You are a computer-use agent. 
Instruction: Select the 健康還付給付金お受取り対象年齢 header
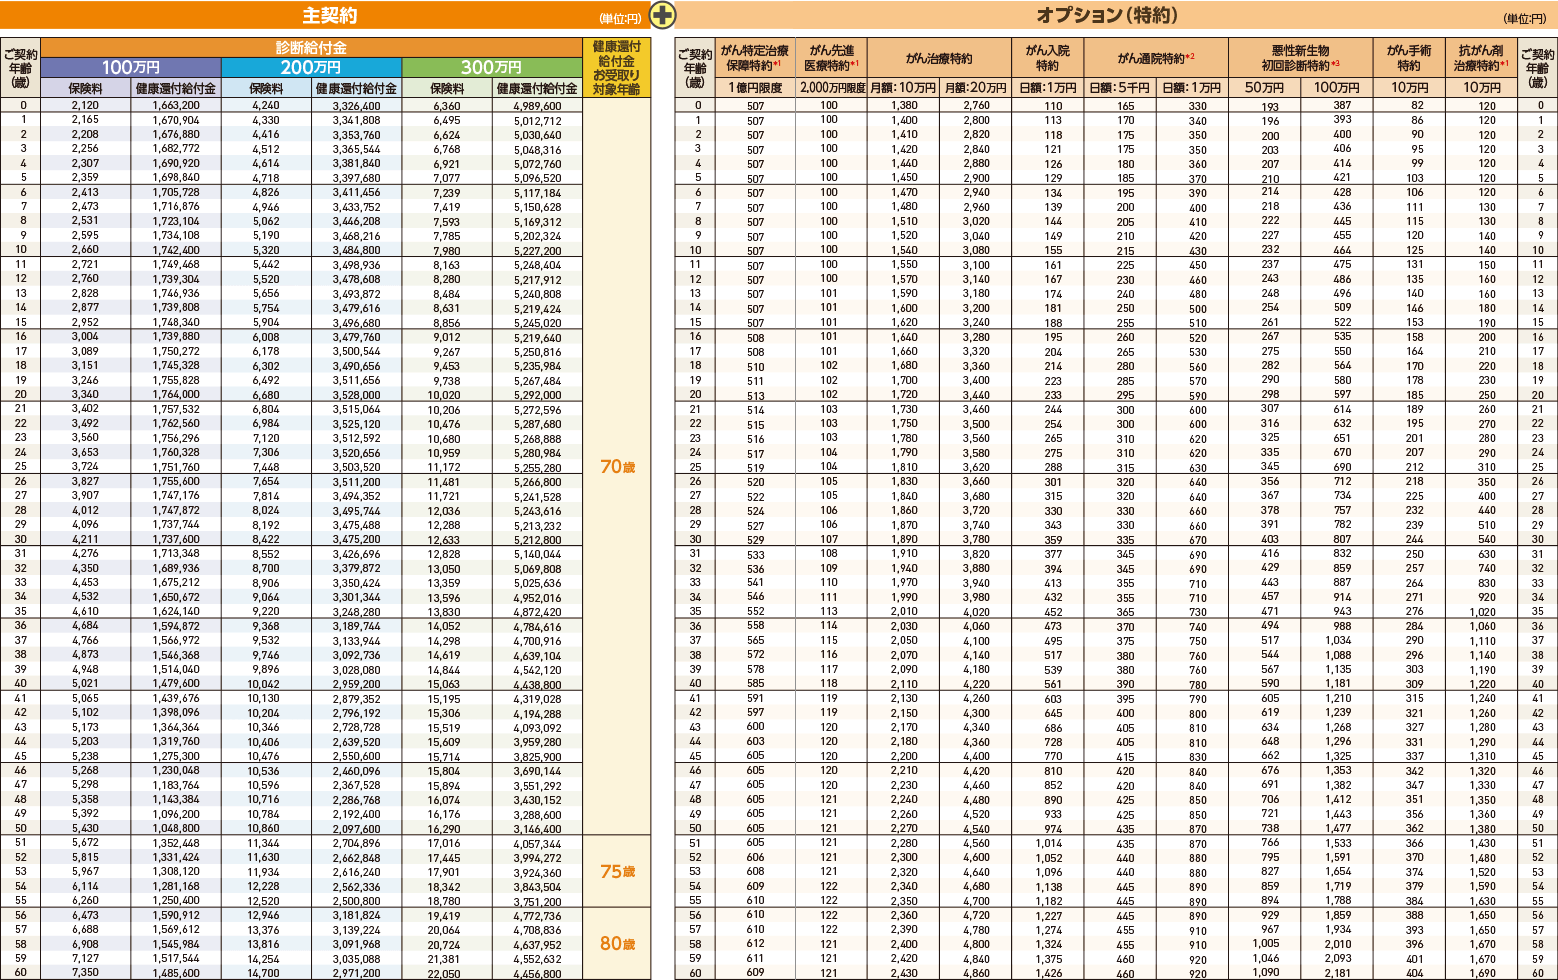[616, 68]
